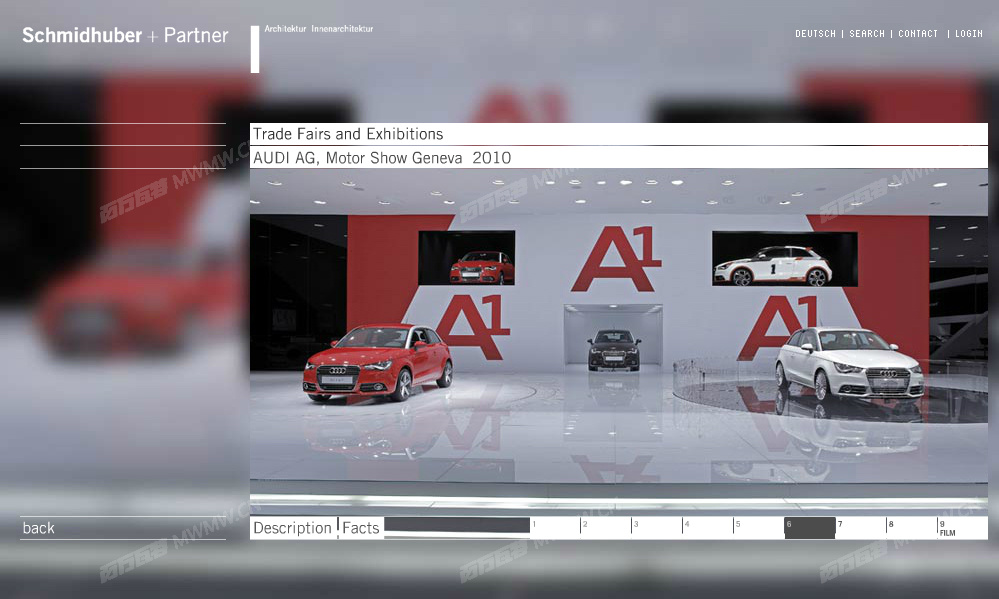999x599 pixels.
Task: Click the main Audi A1 exhibition photo
Action: (619, 341)
